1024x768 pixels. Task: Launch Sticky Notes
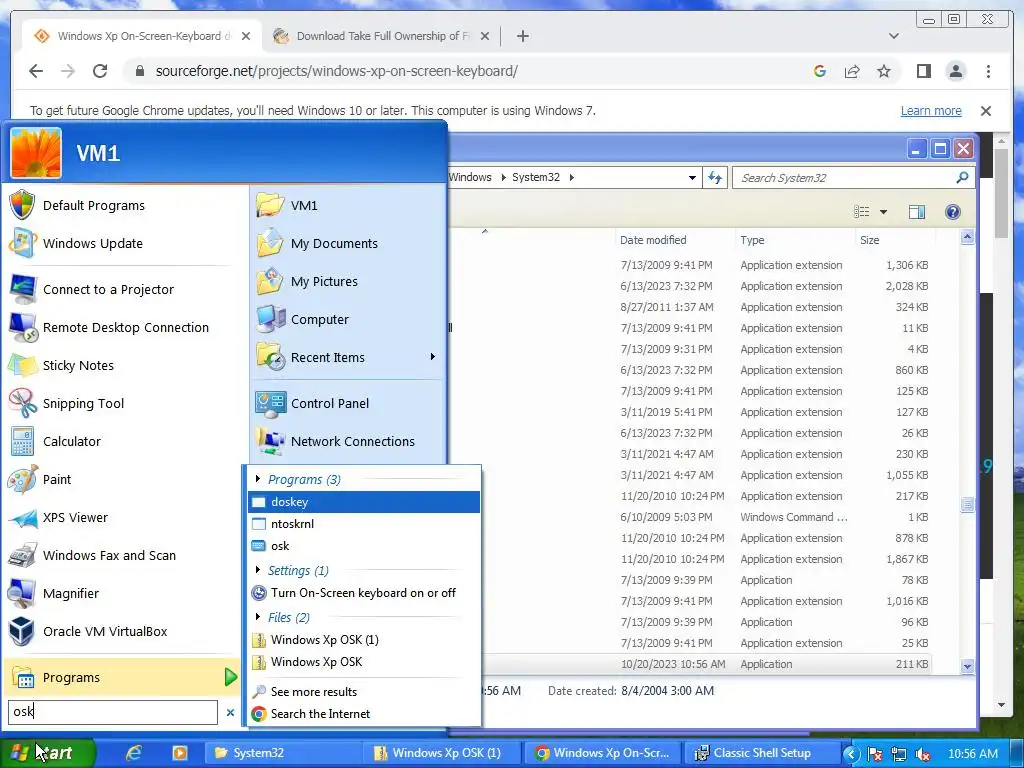(x=78, y=365)
